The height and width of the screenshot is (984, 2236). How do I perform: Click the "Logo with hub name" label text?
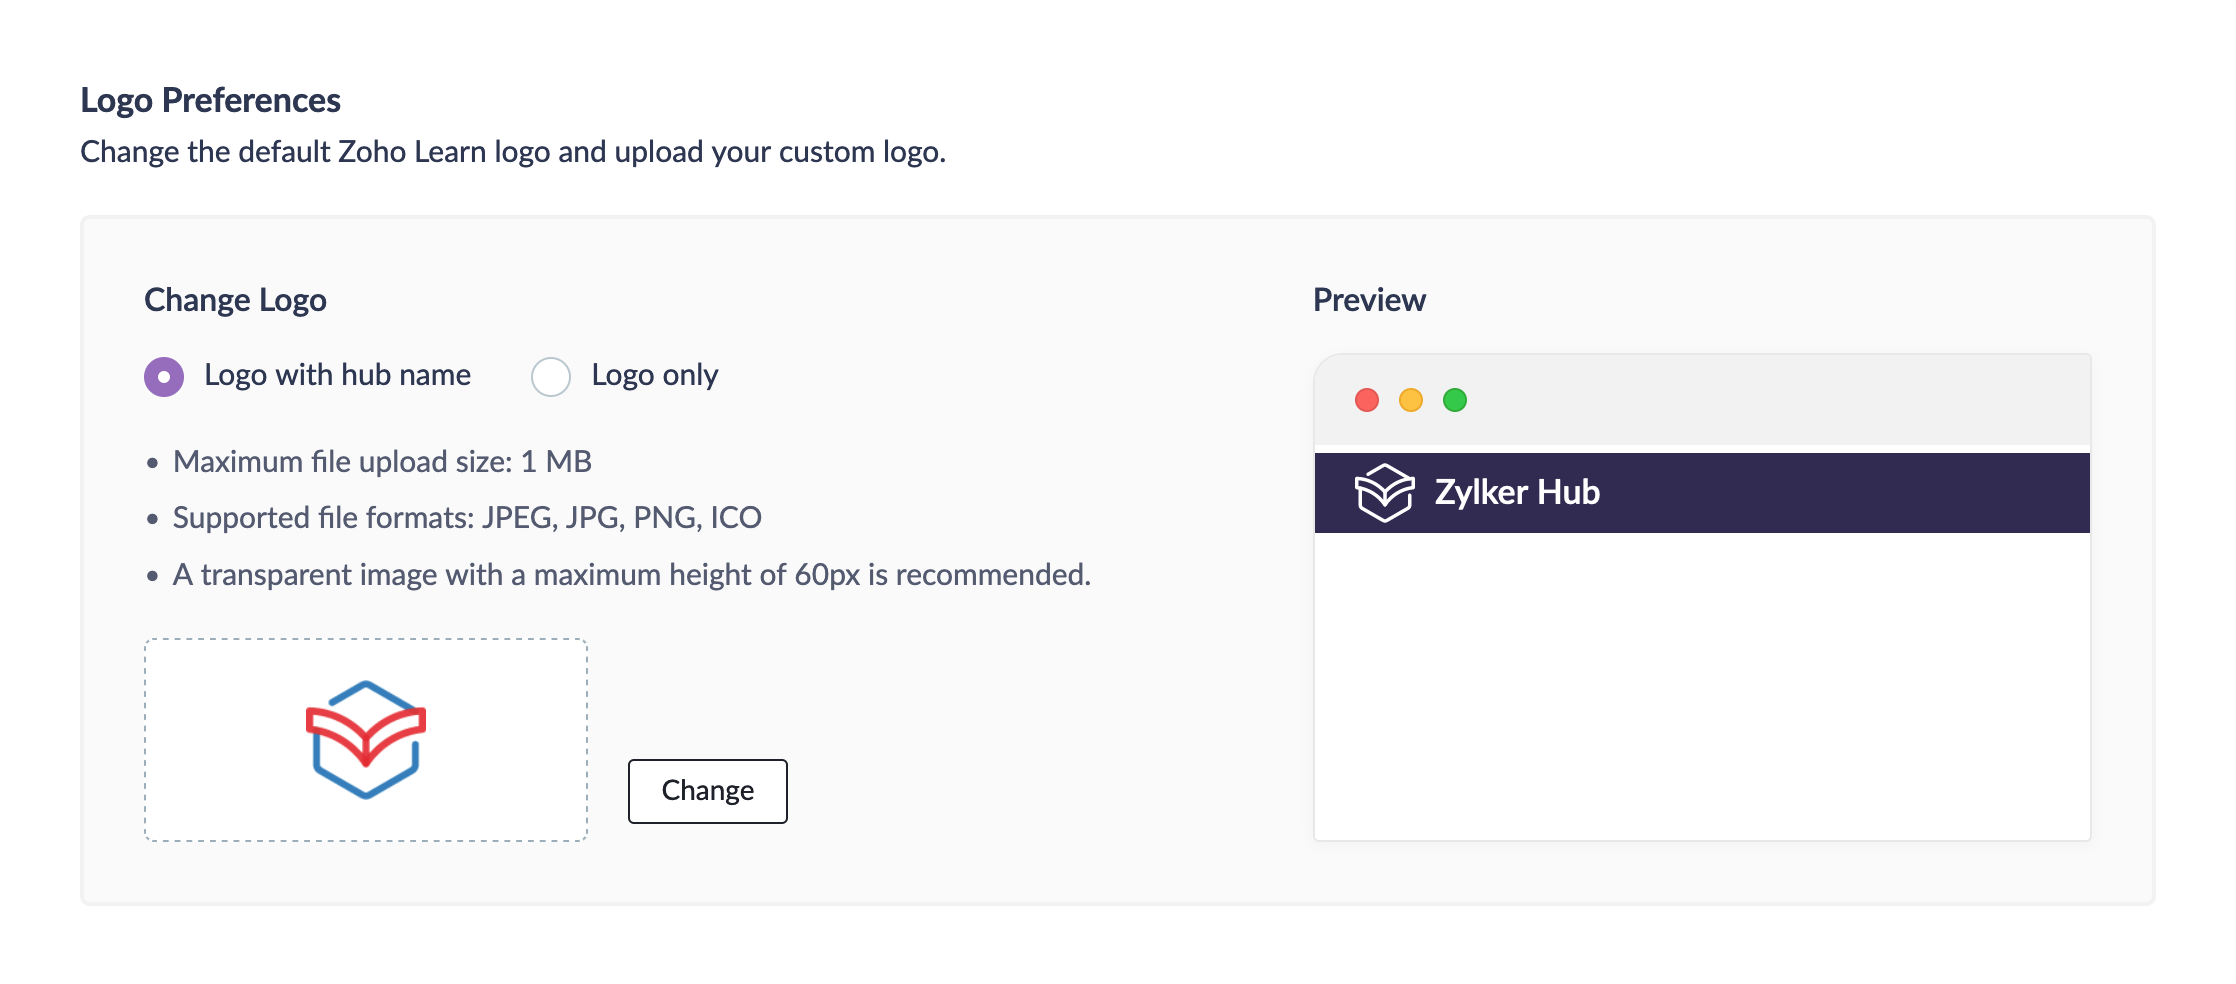337,375
